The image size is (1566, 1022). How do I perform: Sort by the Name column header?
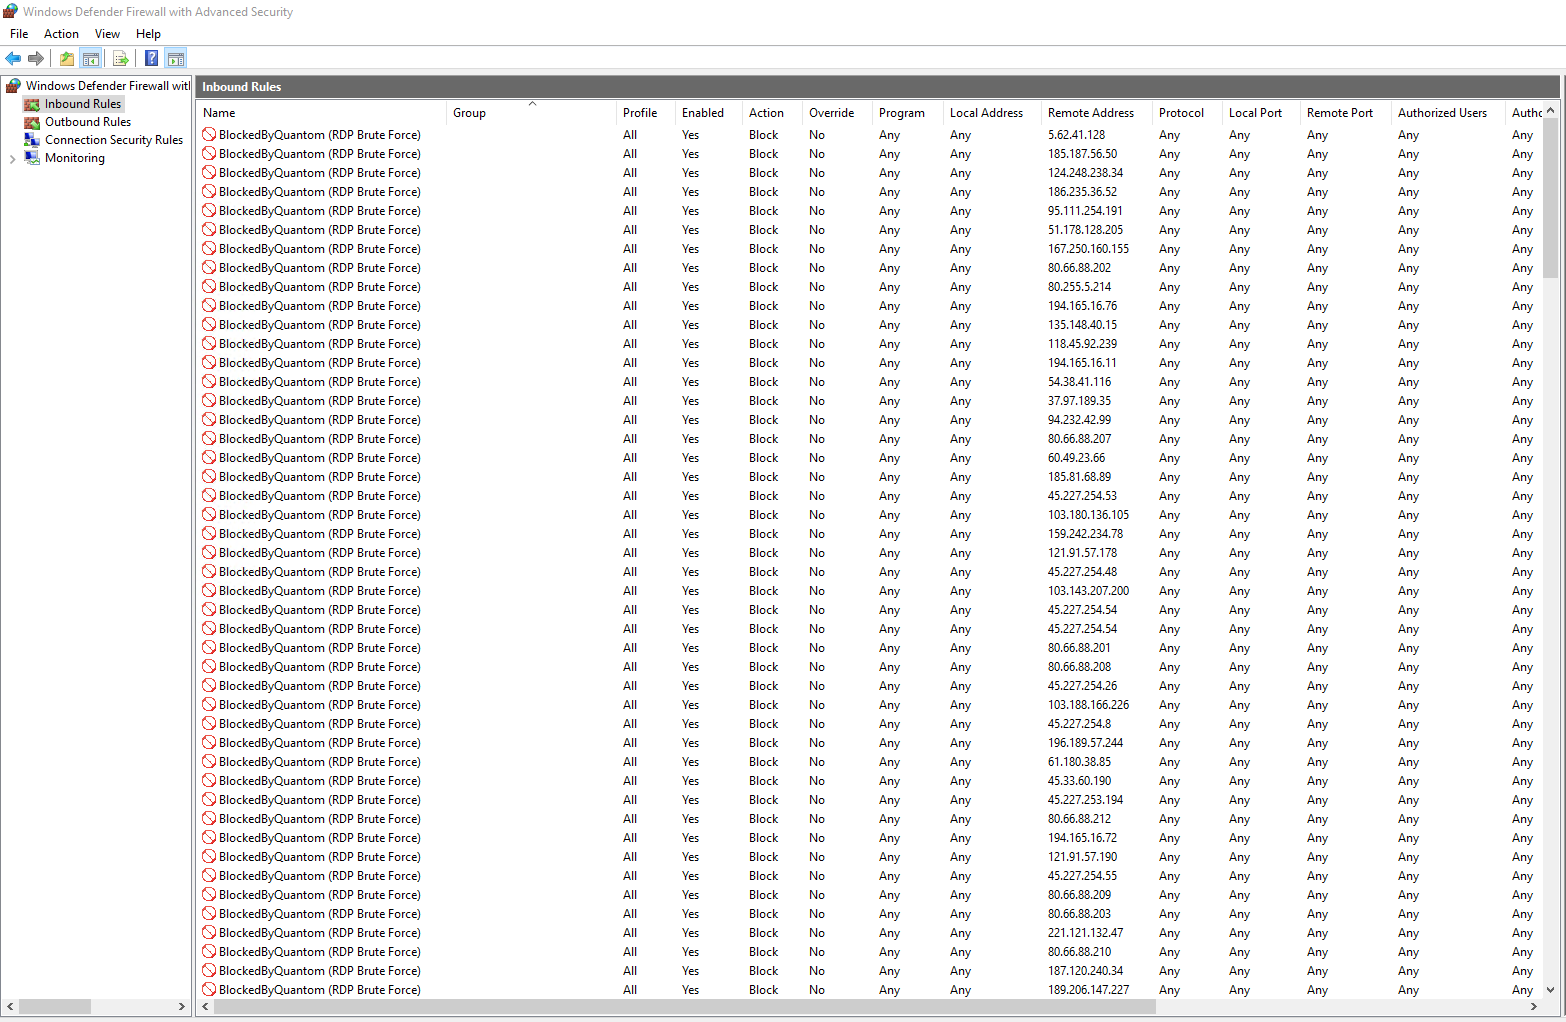click(321, 113)
